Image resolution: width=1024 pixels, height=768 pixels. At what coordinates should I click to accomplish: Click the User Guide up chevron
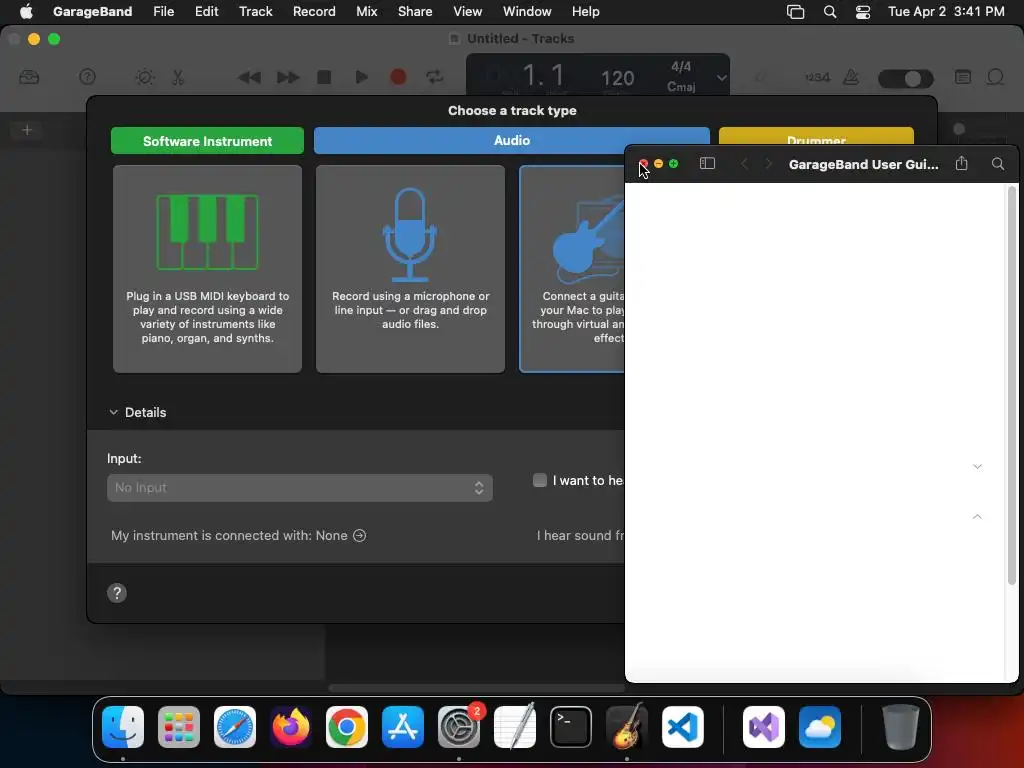pyautogui.click(x=977, y=517)
